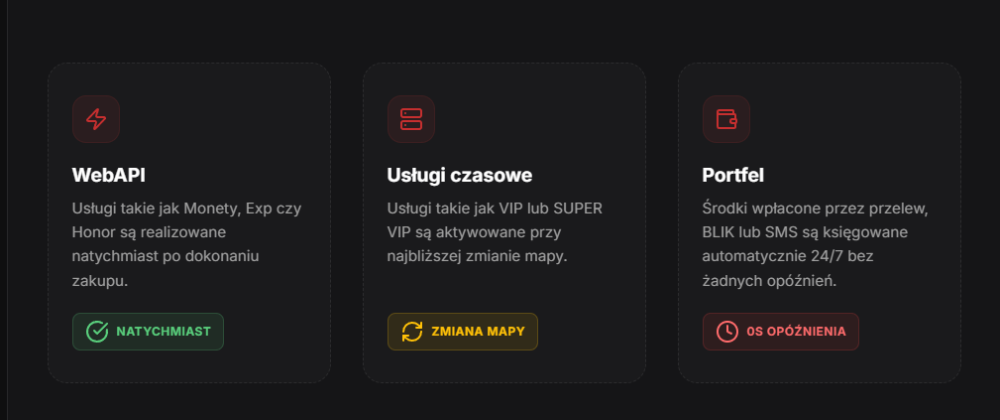Screen dimensions: 1000x420
Task: Click the red clock icon
Action: 727,331
